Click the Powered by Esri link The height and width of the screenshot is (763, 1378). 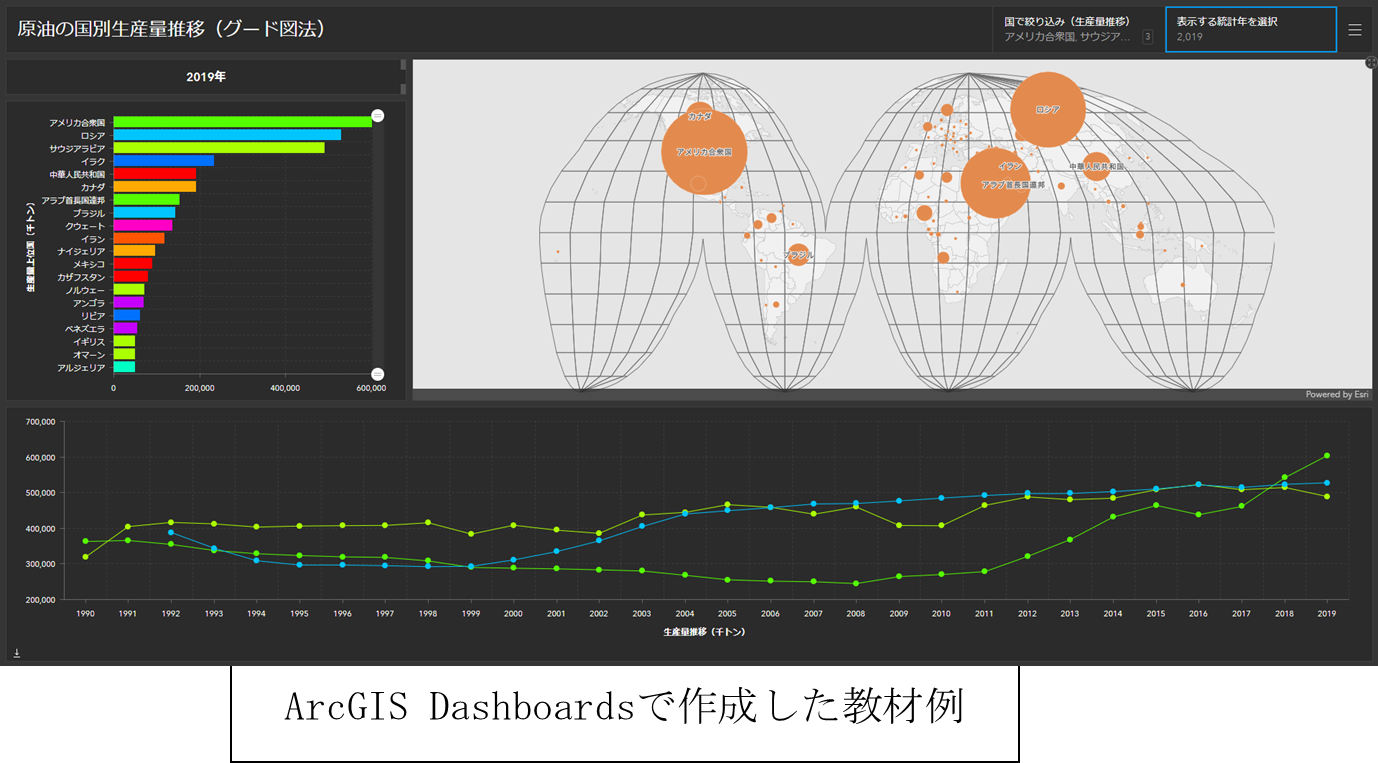[1336, 395]
